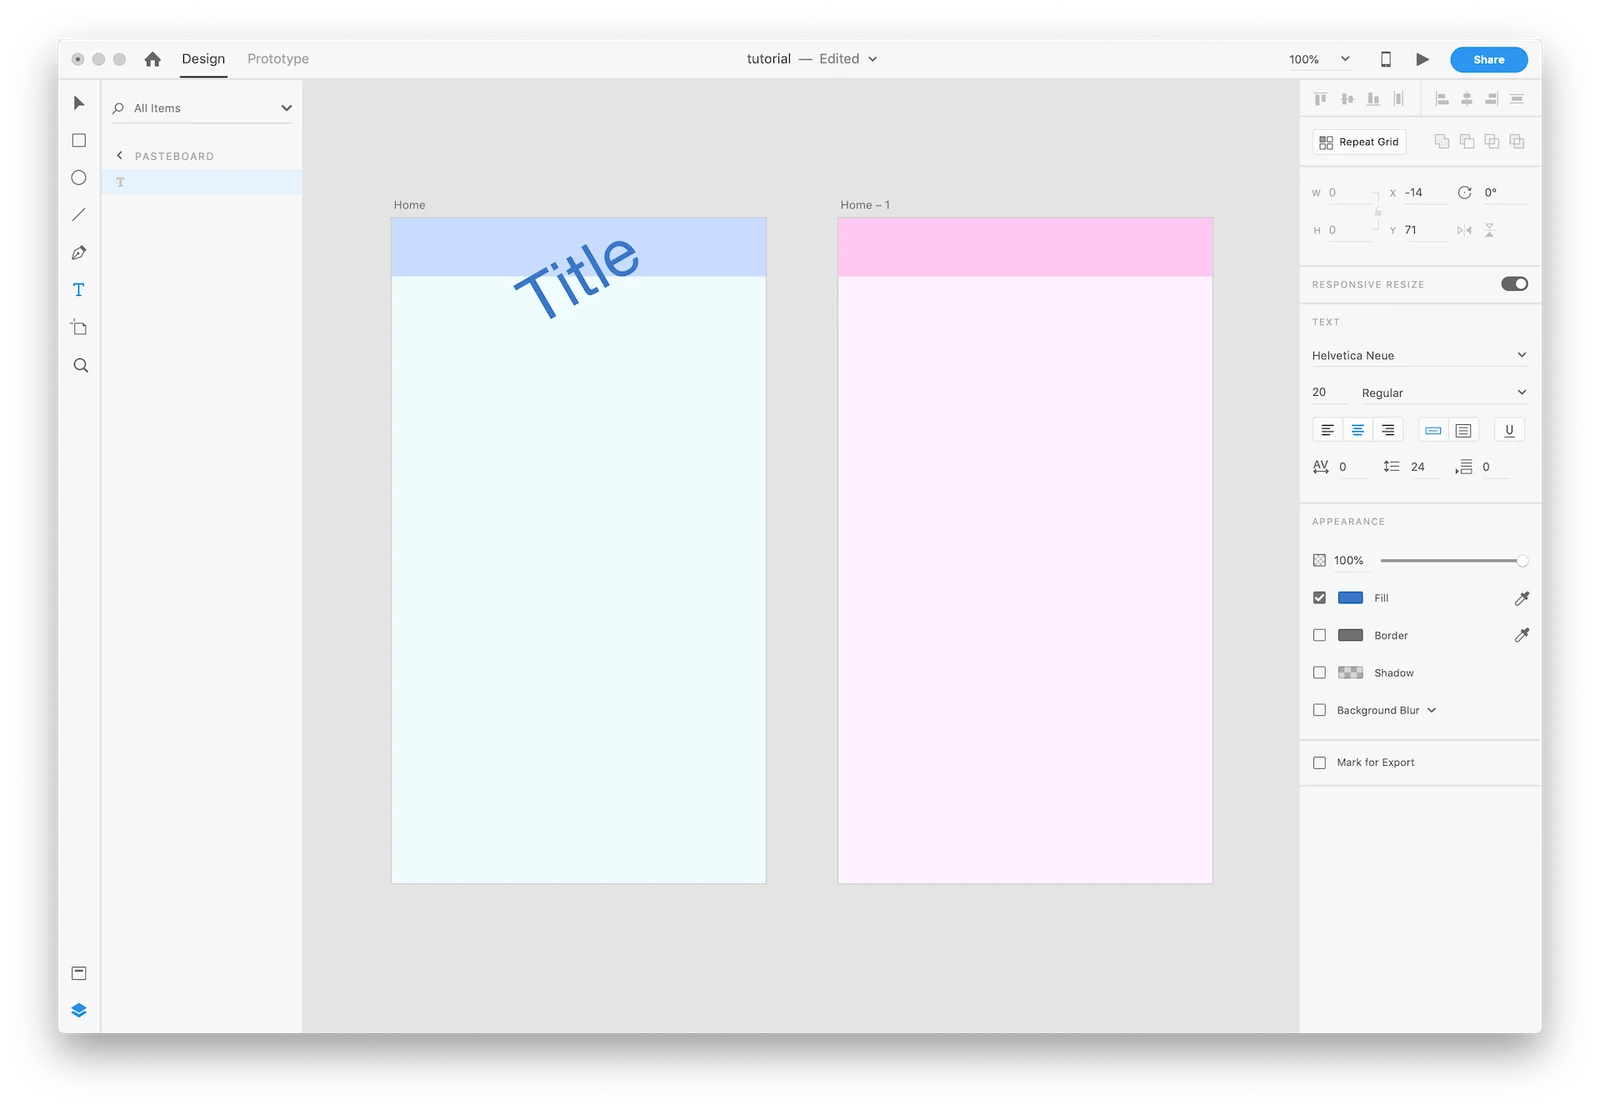Switch to Area Text mode
Viewport: 1600px width, 1110px height.
pos(1463,430)
